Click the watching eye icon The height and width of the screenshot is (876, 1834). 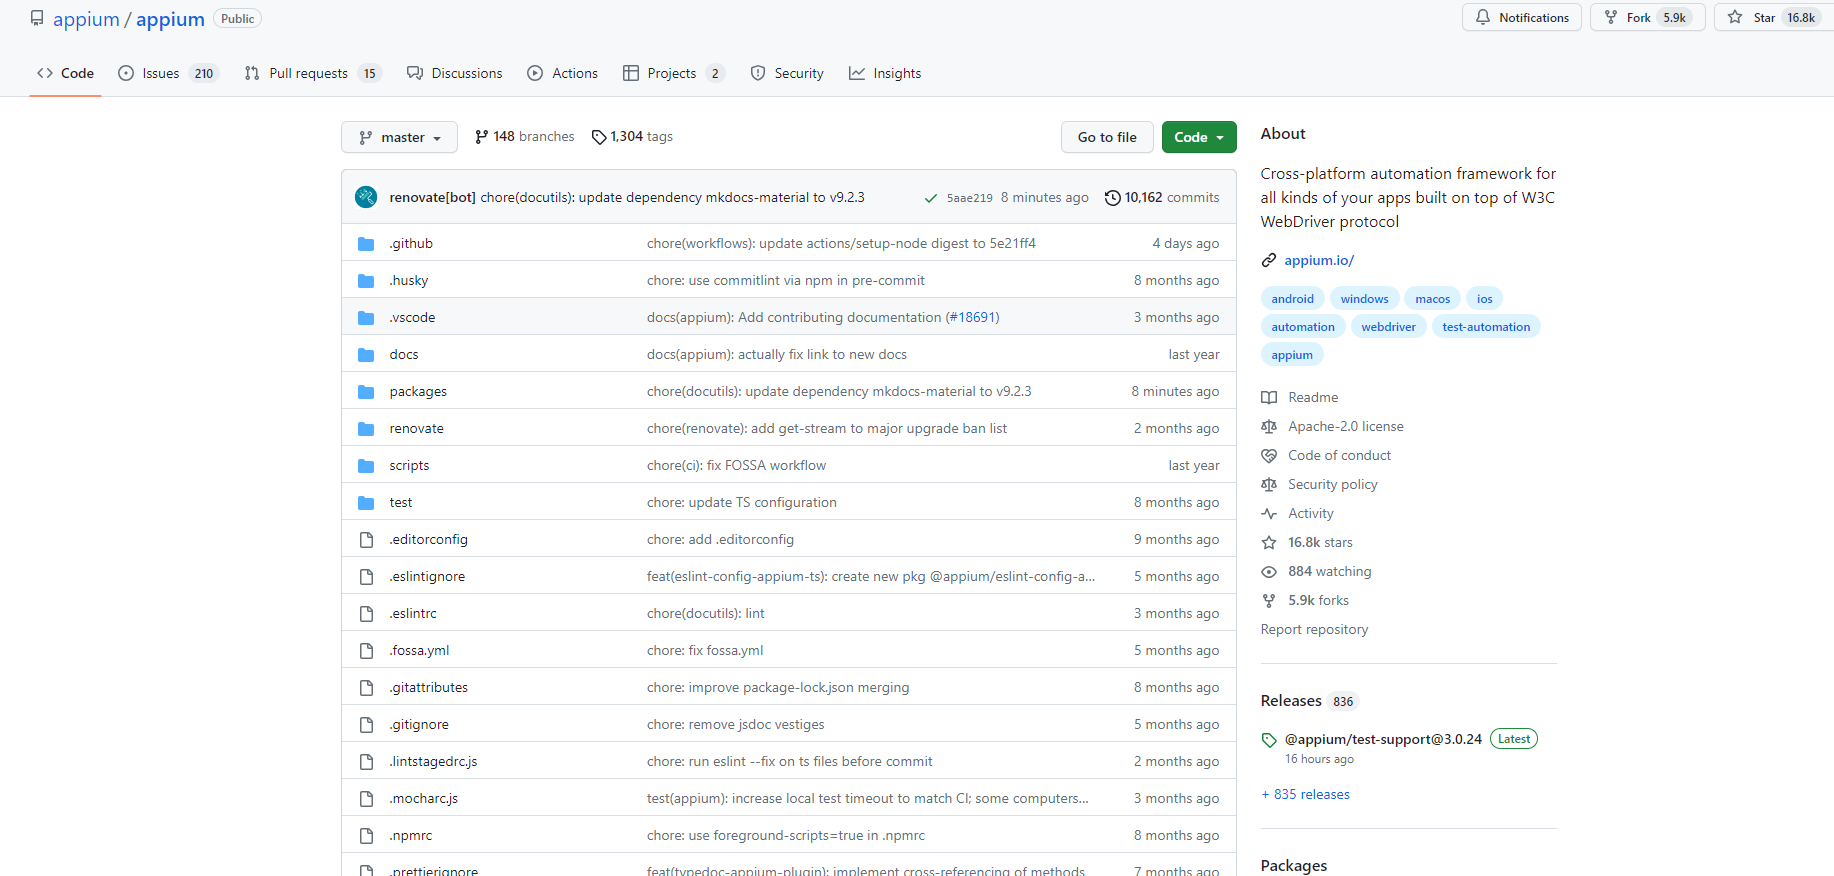tap(1269, 571)
